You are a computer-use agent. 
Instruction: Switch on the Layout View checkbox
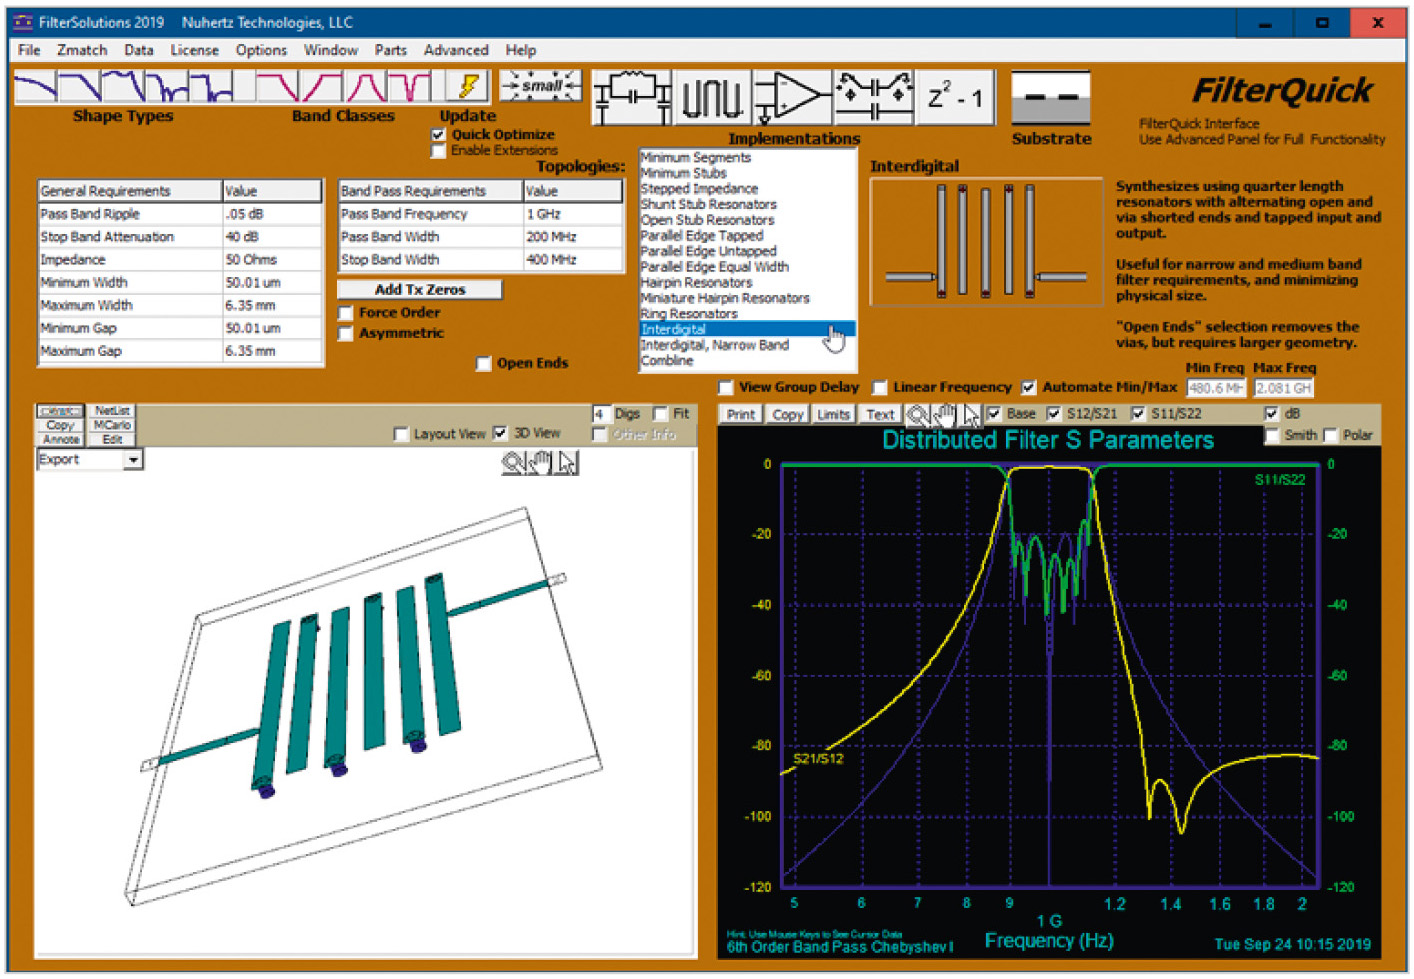coord(401,434)
